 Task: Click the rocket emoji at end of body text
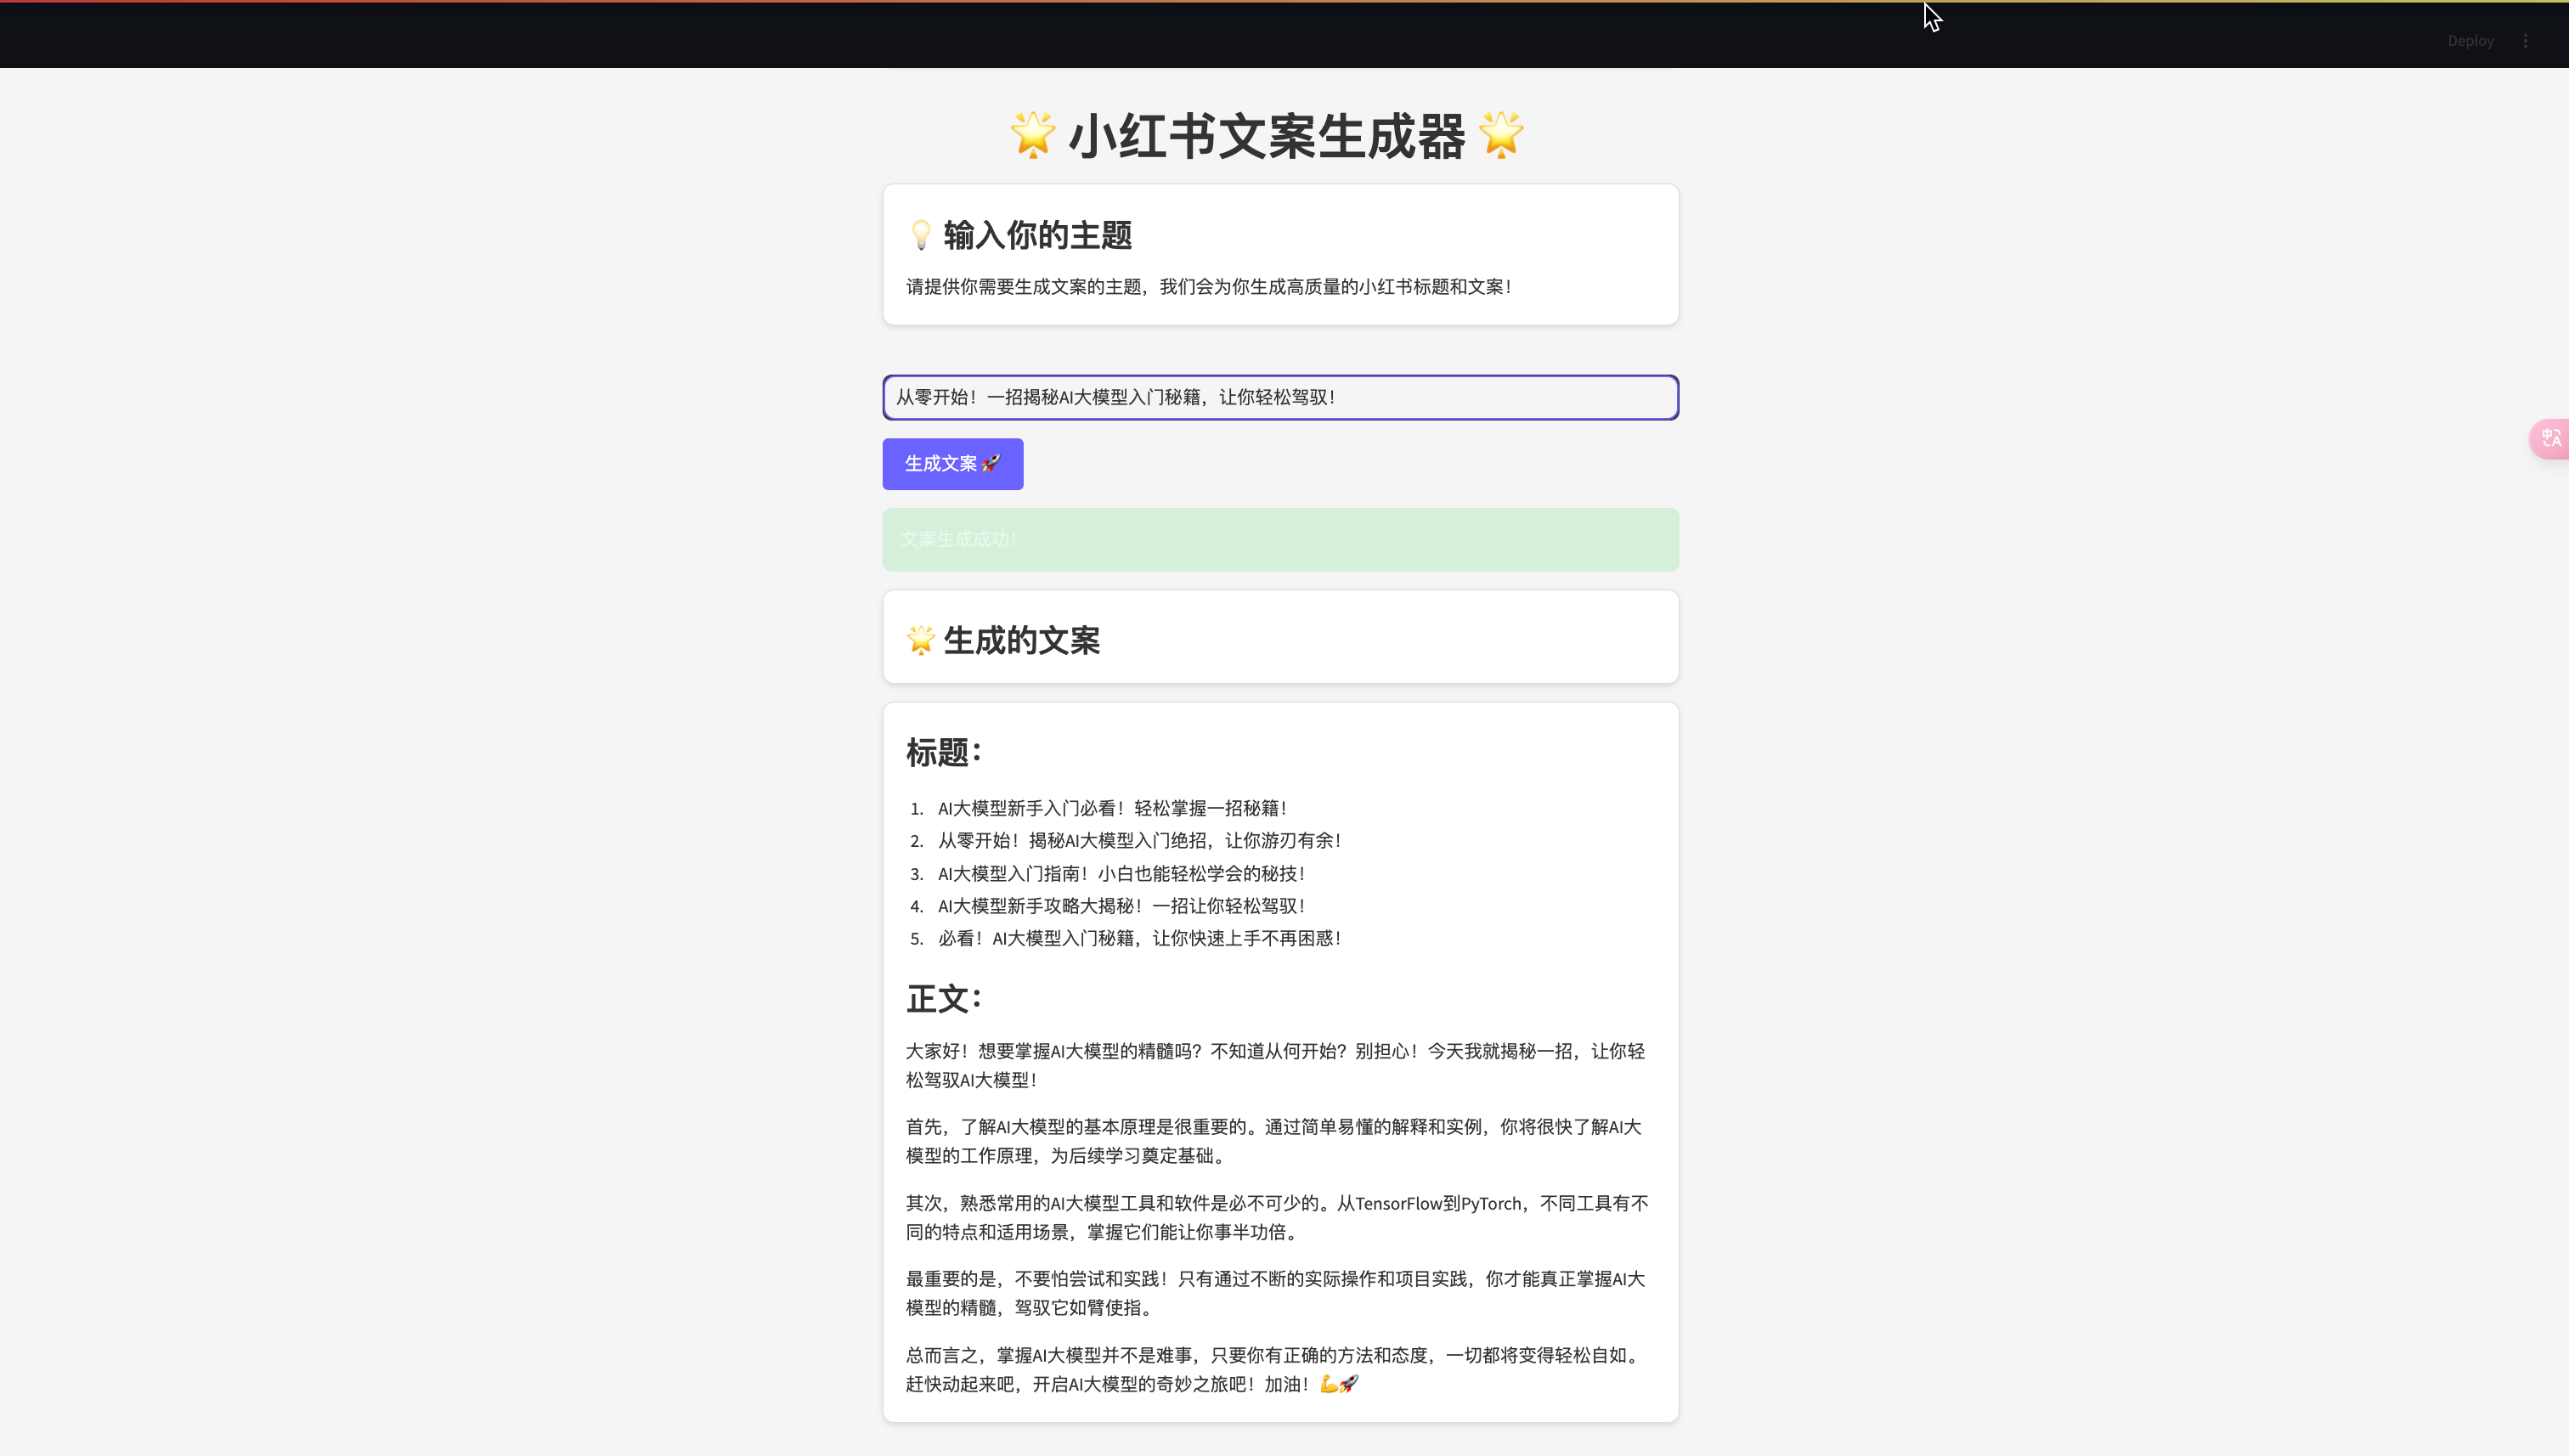1349,1384
